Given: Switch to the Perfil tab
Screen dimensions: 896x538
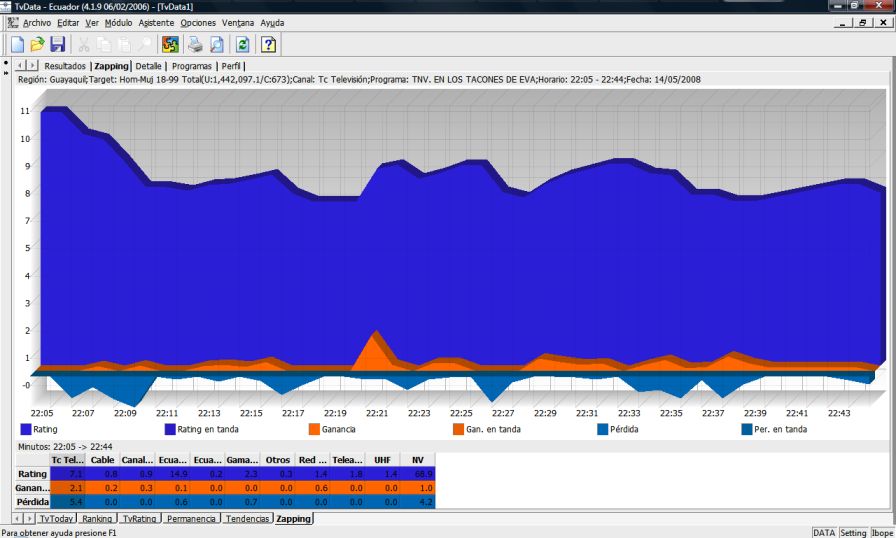Looking at the screenshot, I should click(231, 66).
